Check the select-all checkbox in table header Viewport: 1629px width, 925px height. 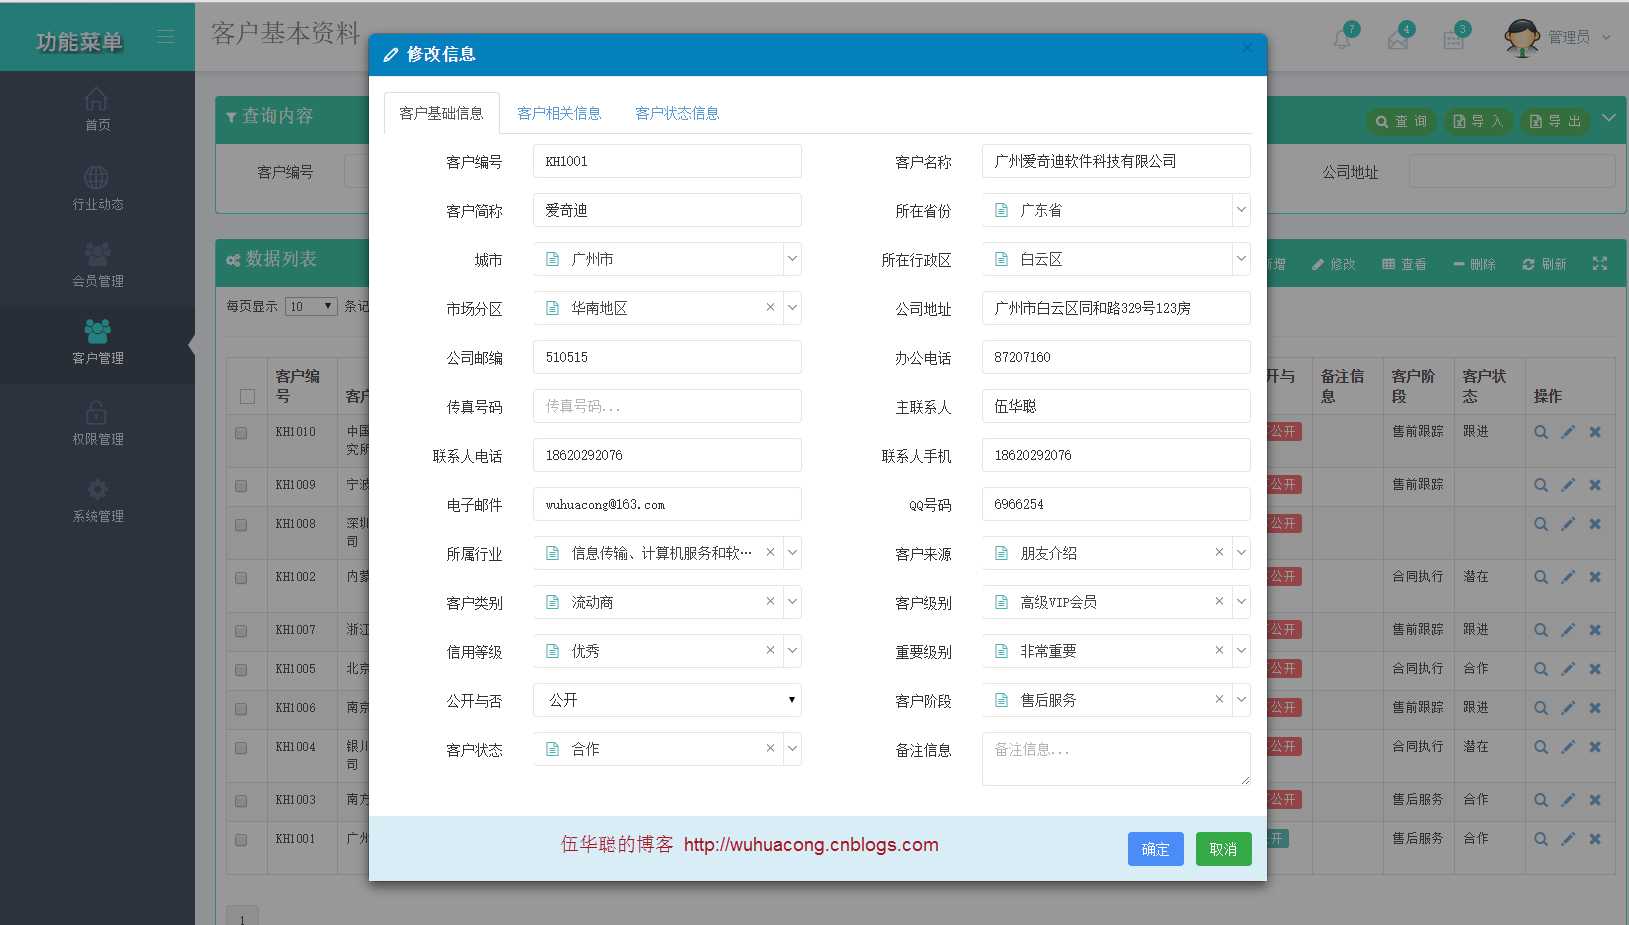click(246, 396)
